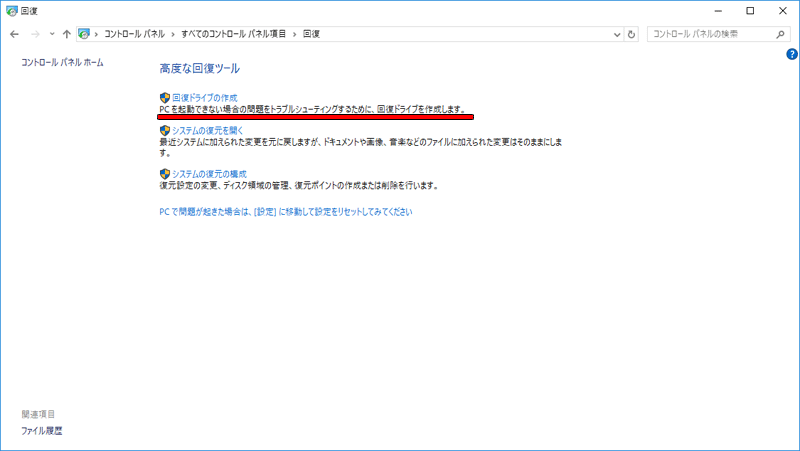Click the forward navigation arrow

point(35,34)
